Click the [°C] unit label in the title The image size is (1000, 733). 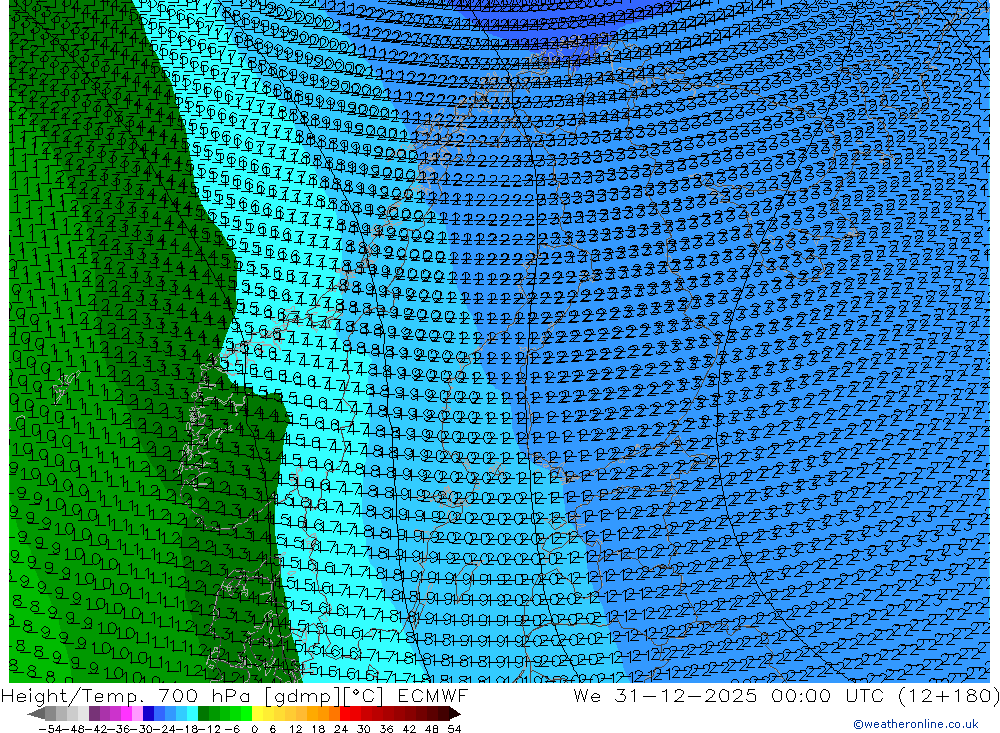click(x=364, y=696)
